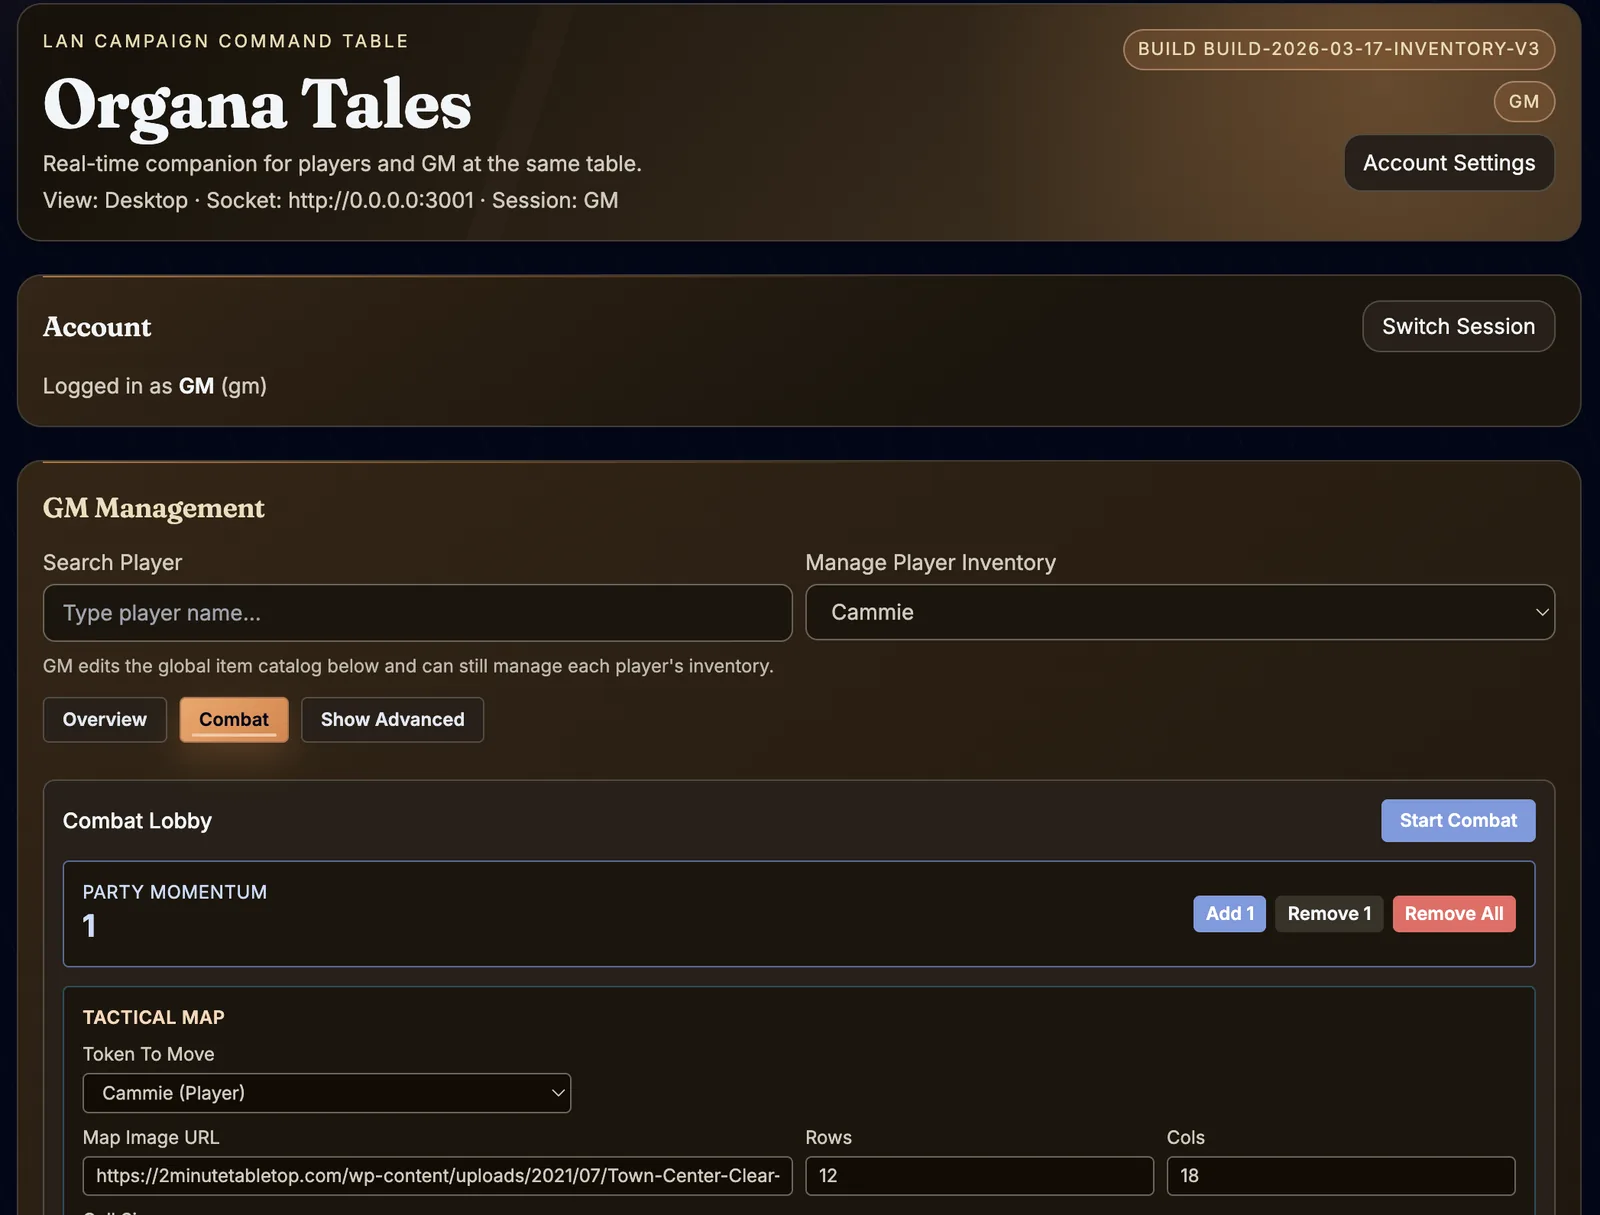Screen dimensions: 1600x1215
Task: Open Account Settings
Action: click(x=1449, y=163)
